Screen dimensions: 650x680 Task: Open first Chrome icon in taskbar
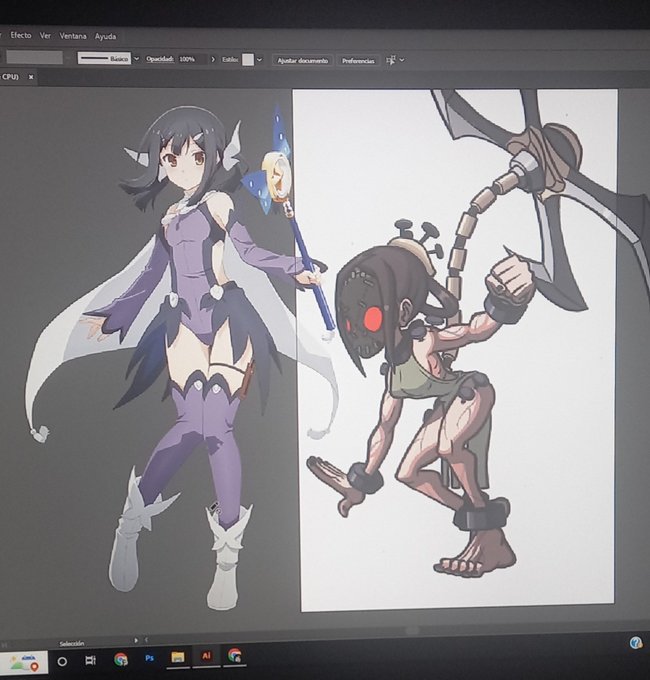(x=121, y=660)
